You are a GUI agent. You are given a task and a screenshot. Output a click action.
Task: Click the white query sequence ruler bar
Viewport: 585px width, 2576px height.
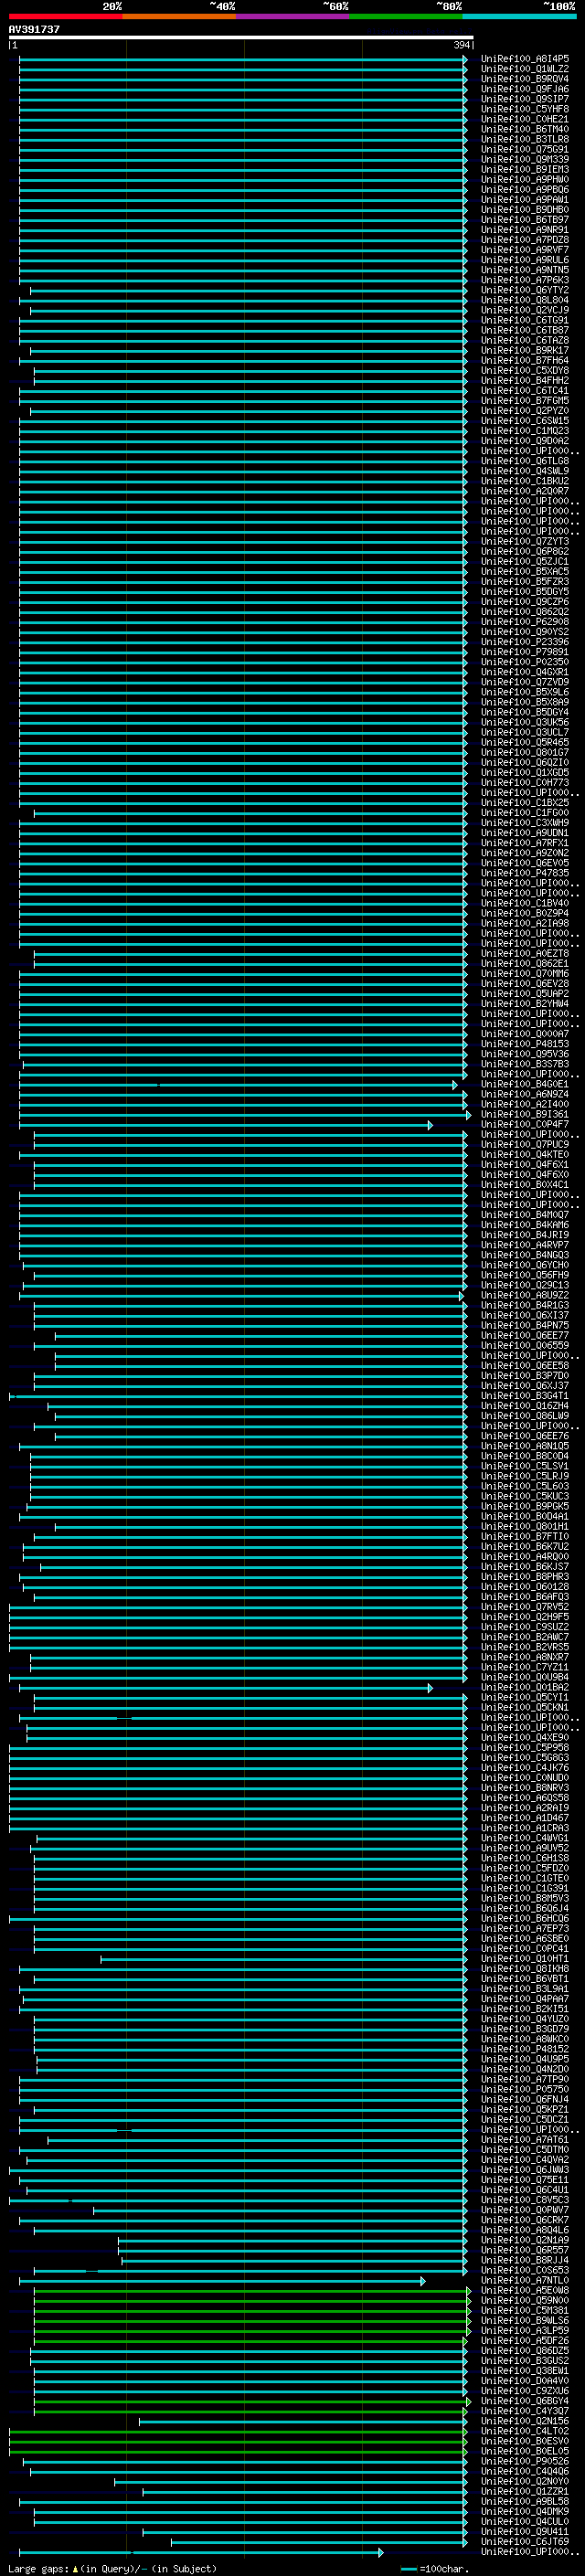pyautogui.click(x=241, y=38)
